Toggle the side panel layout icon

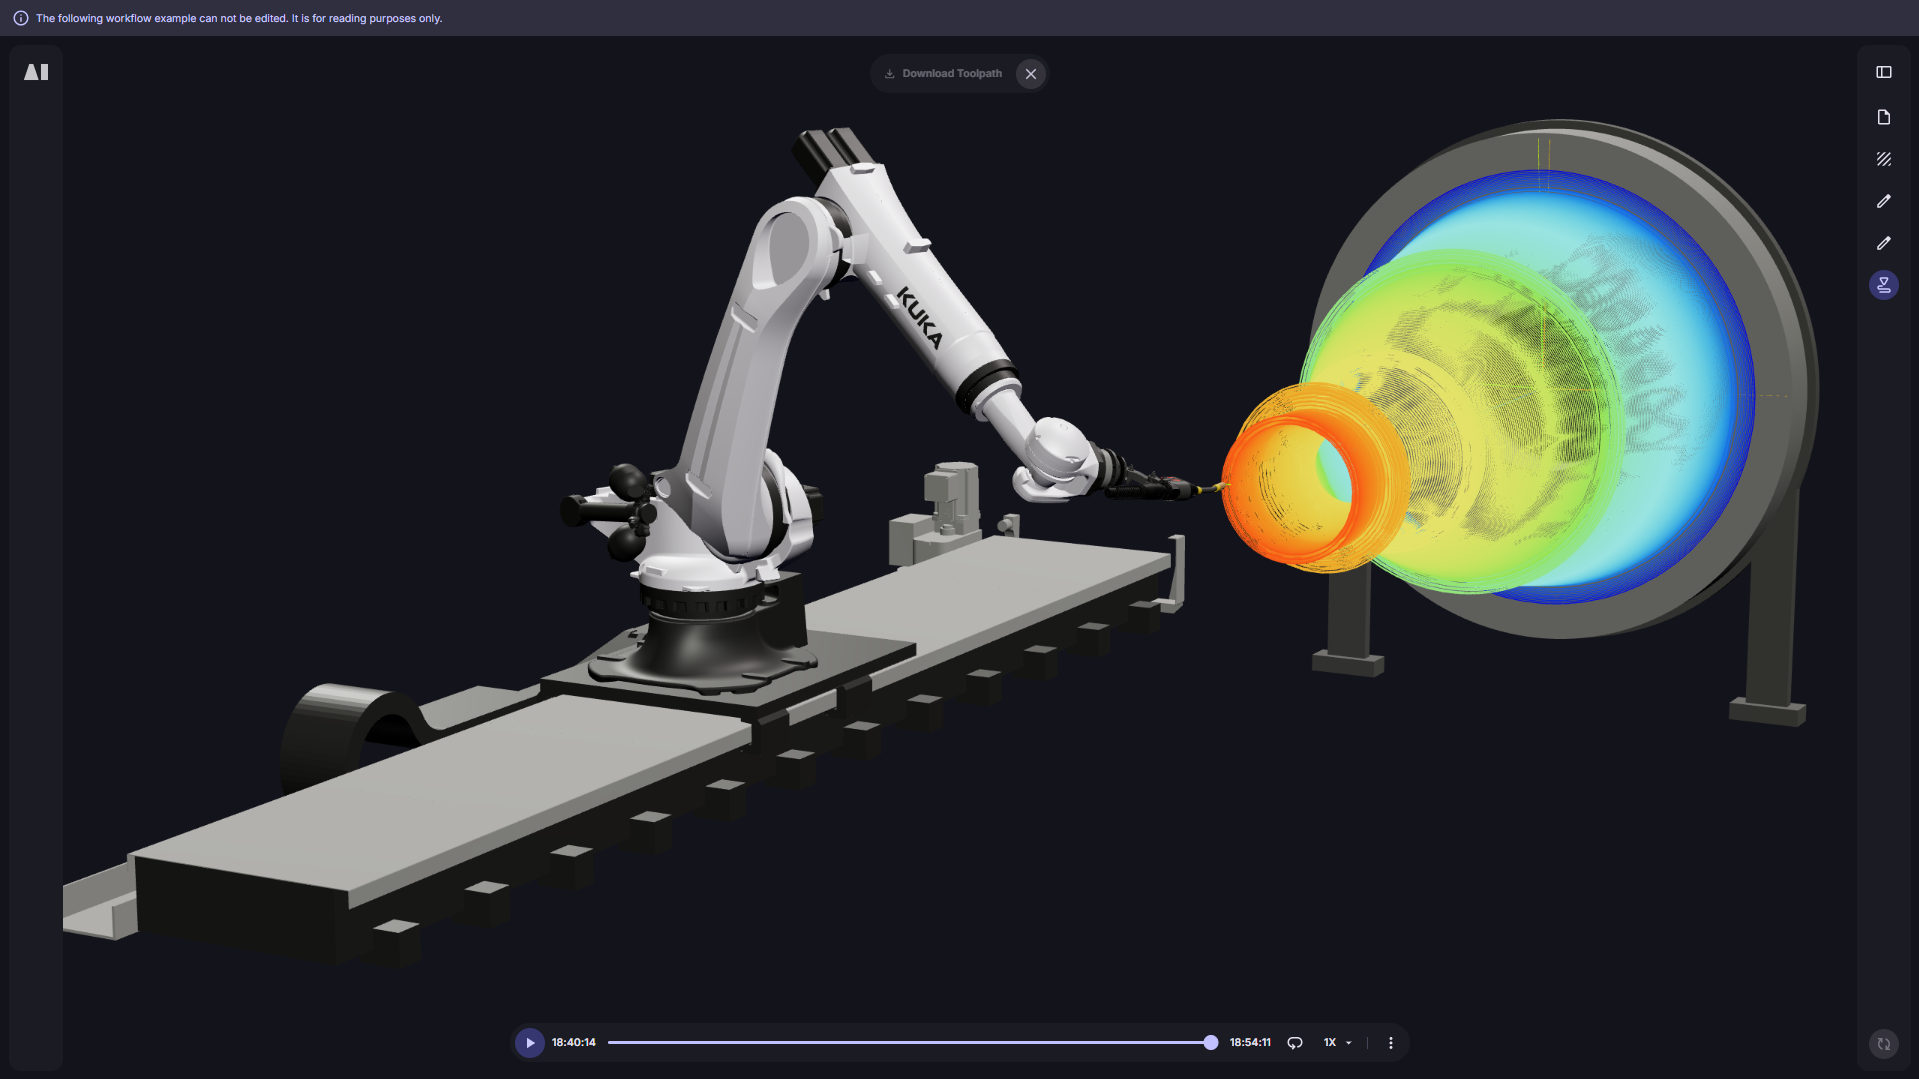(x=1883, y=72)
